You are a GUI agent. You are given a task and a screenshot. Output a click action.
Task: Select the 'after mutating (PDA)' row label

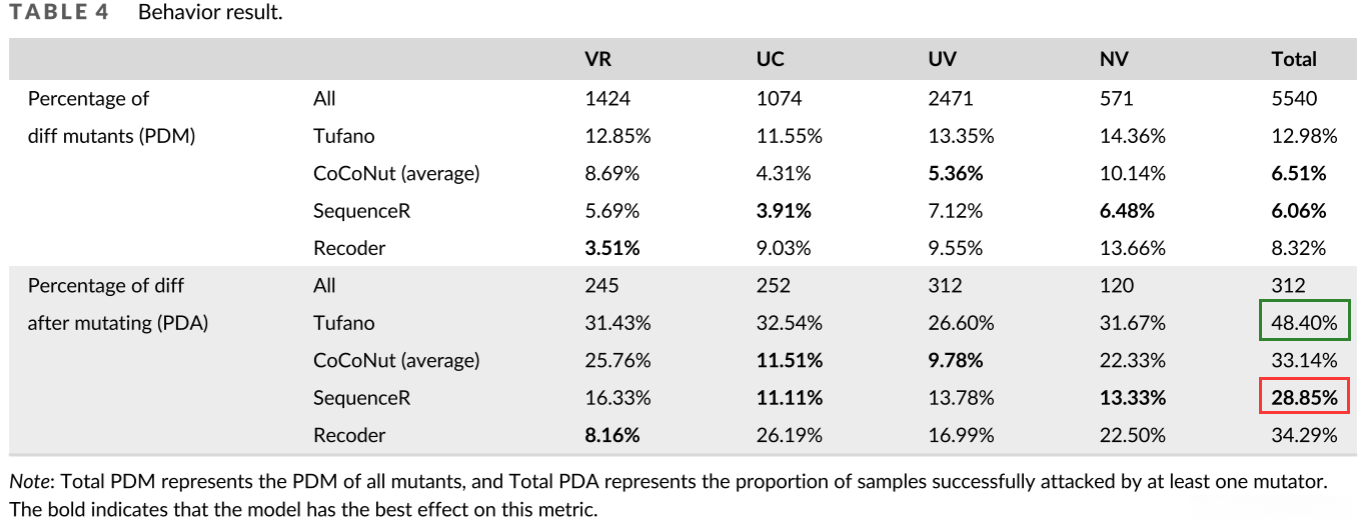click(117, 323)
